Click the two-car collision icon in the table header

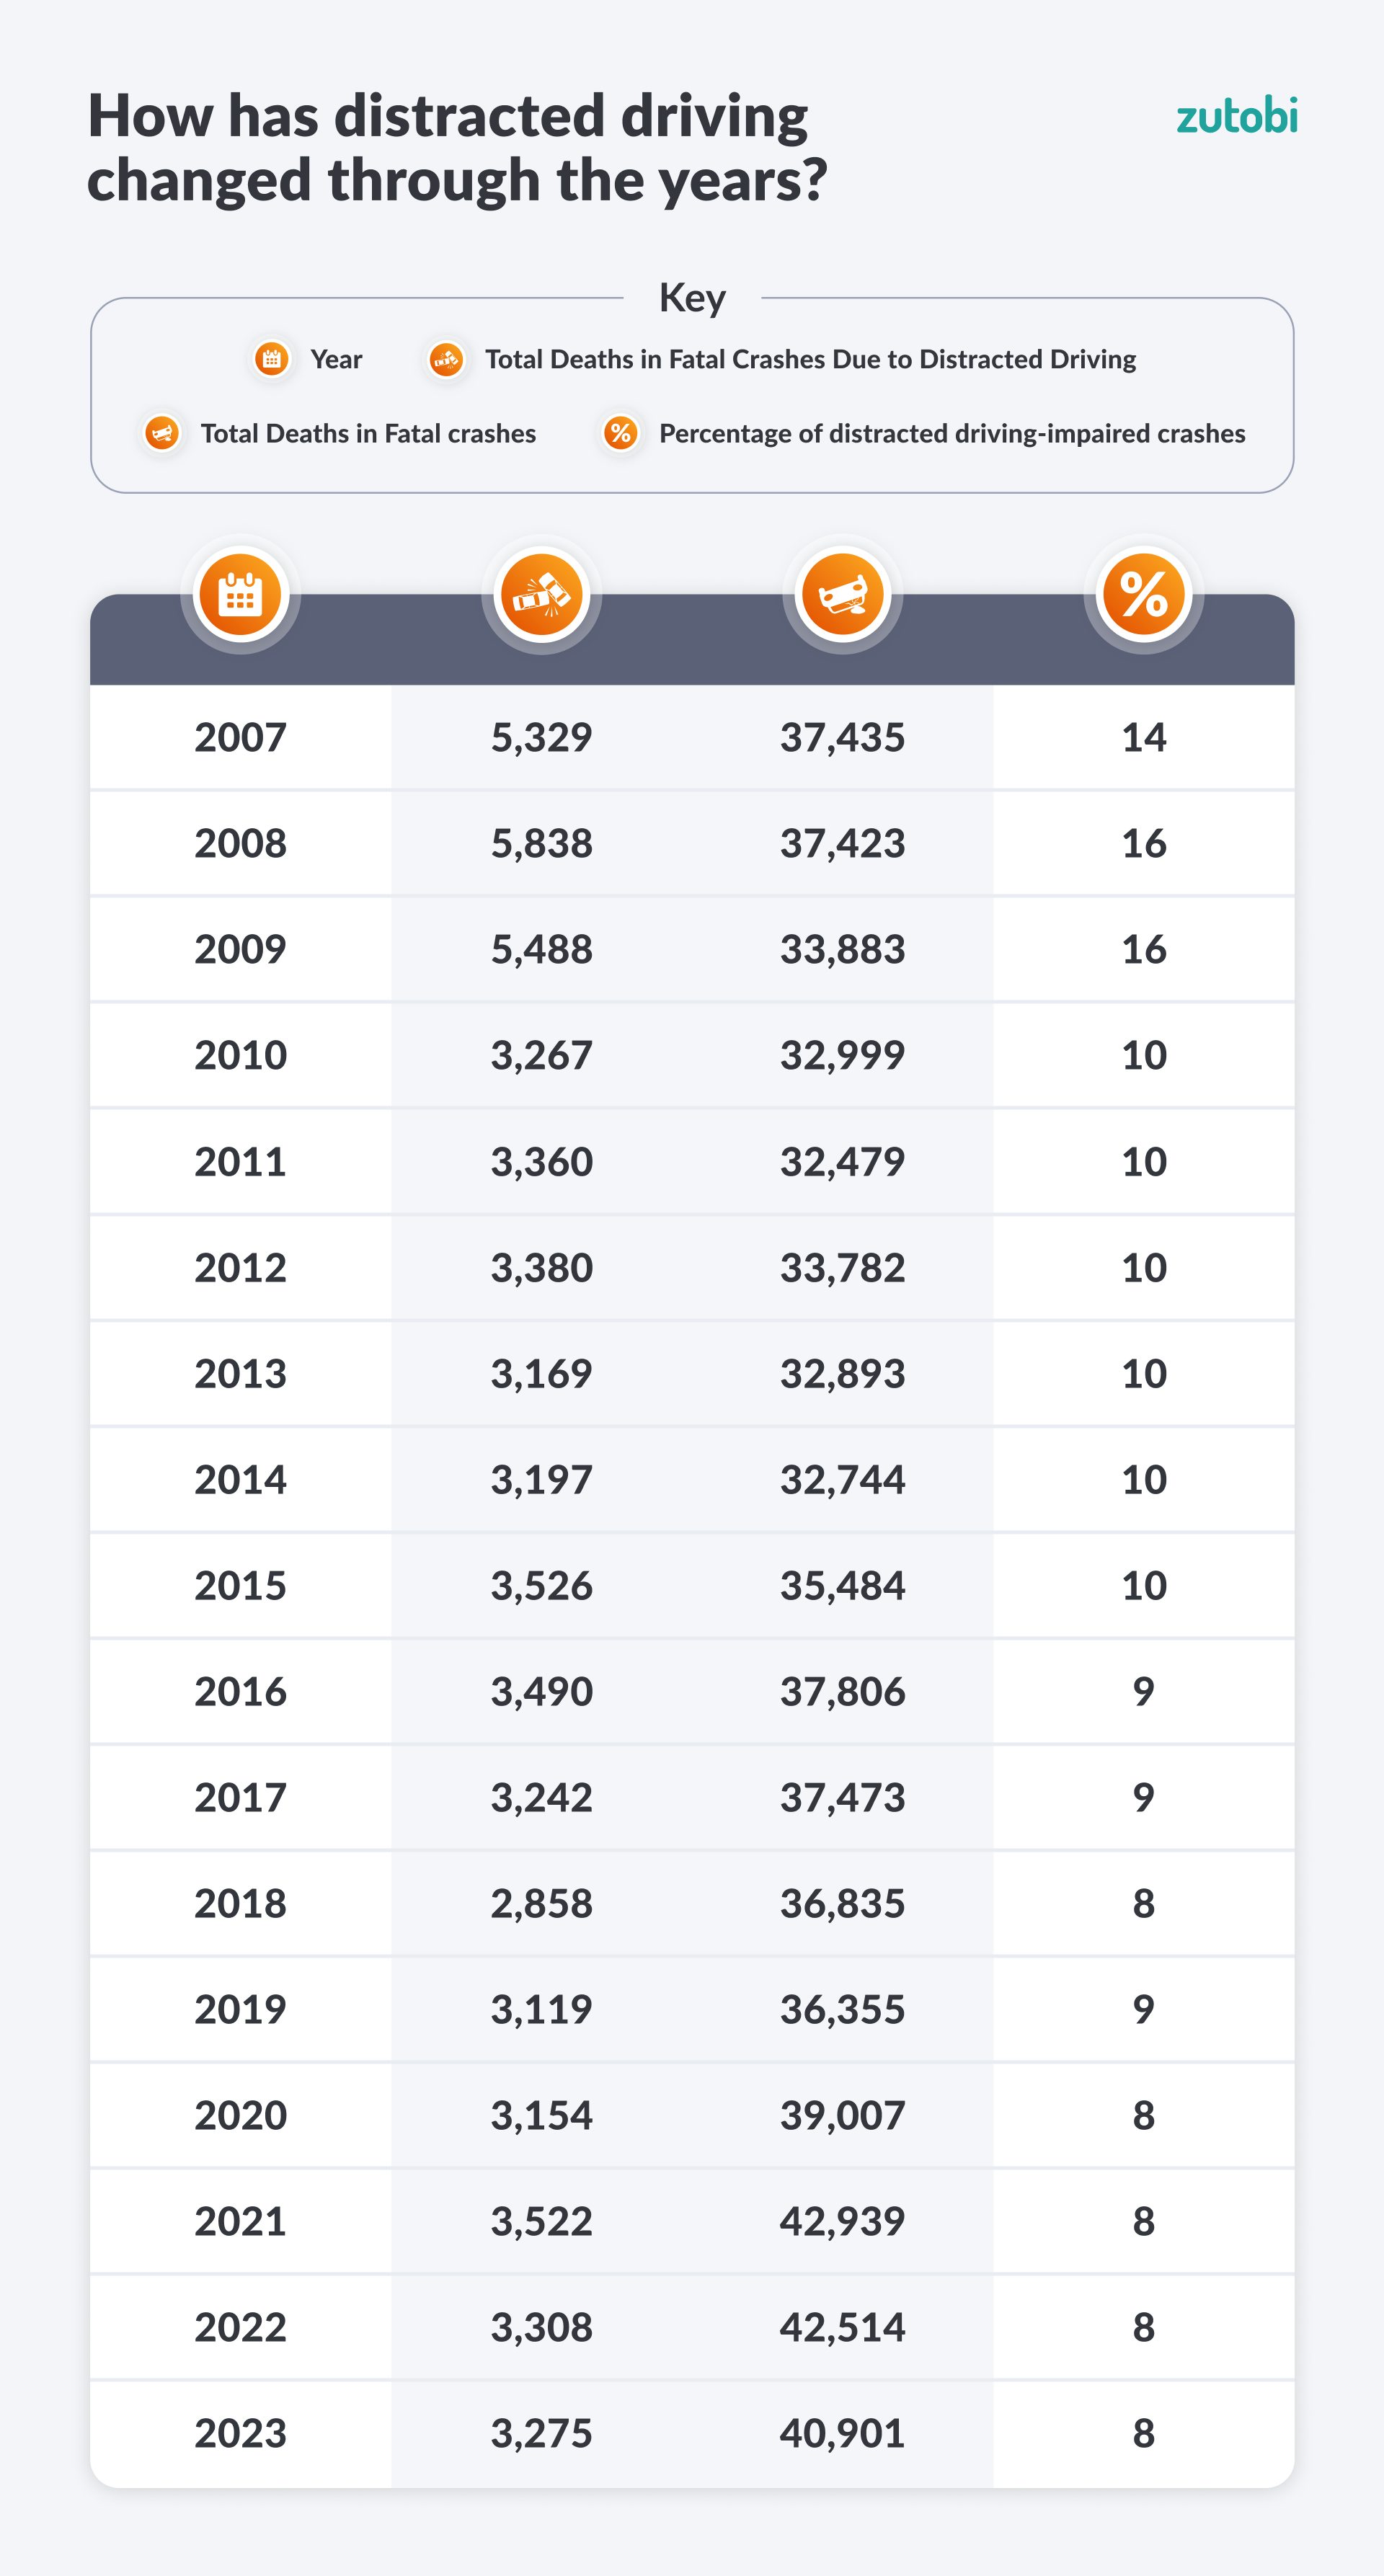(x=542, y=595)
